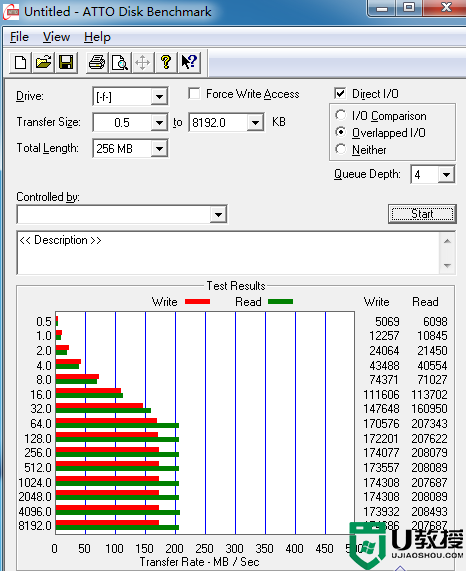Uncheck the Direct I/O checkbox
Screen dimensions: 466x571
340,94
